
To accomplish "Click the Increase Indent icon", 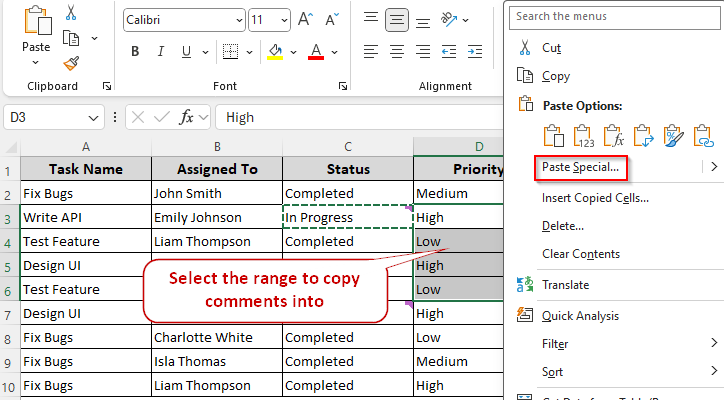I will tap(475, 51).
